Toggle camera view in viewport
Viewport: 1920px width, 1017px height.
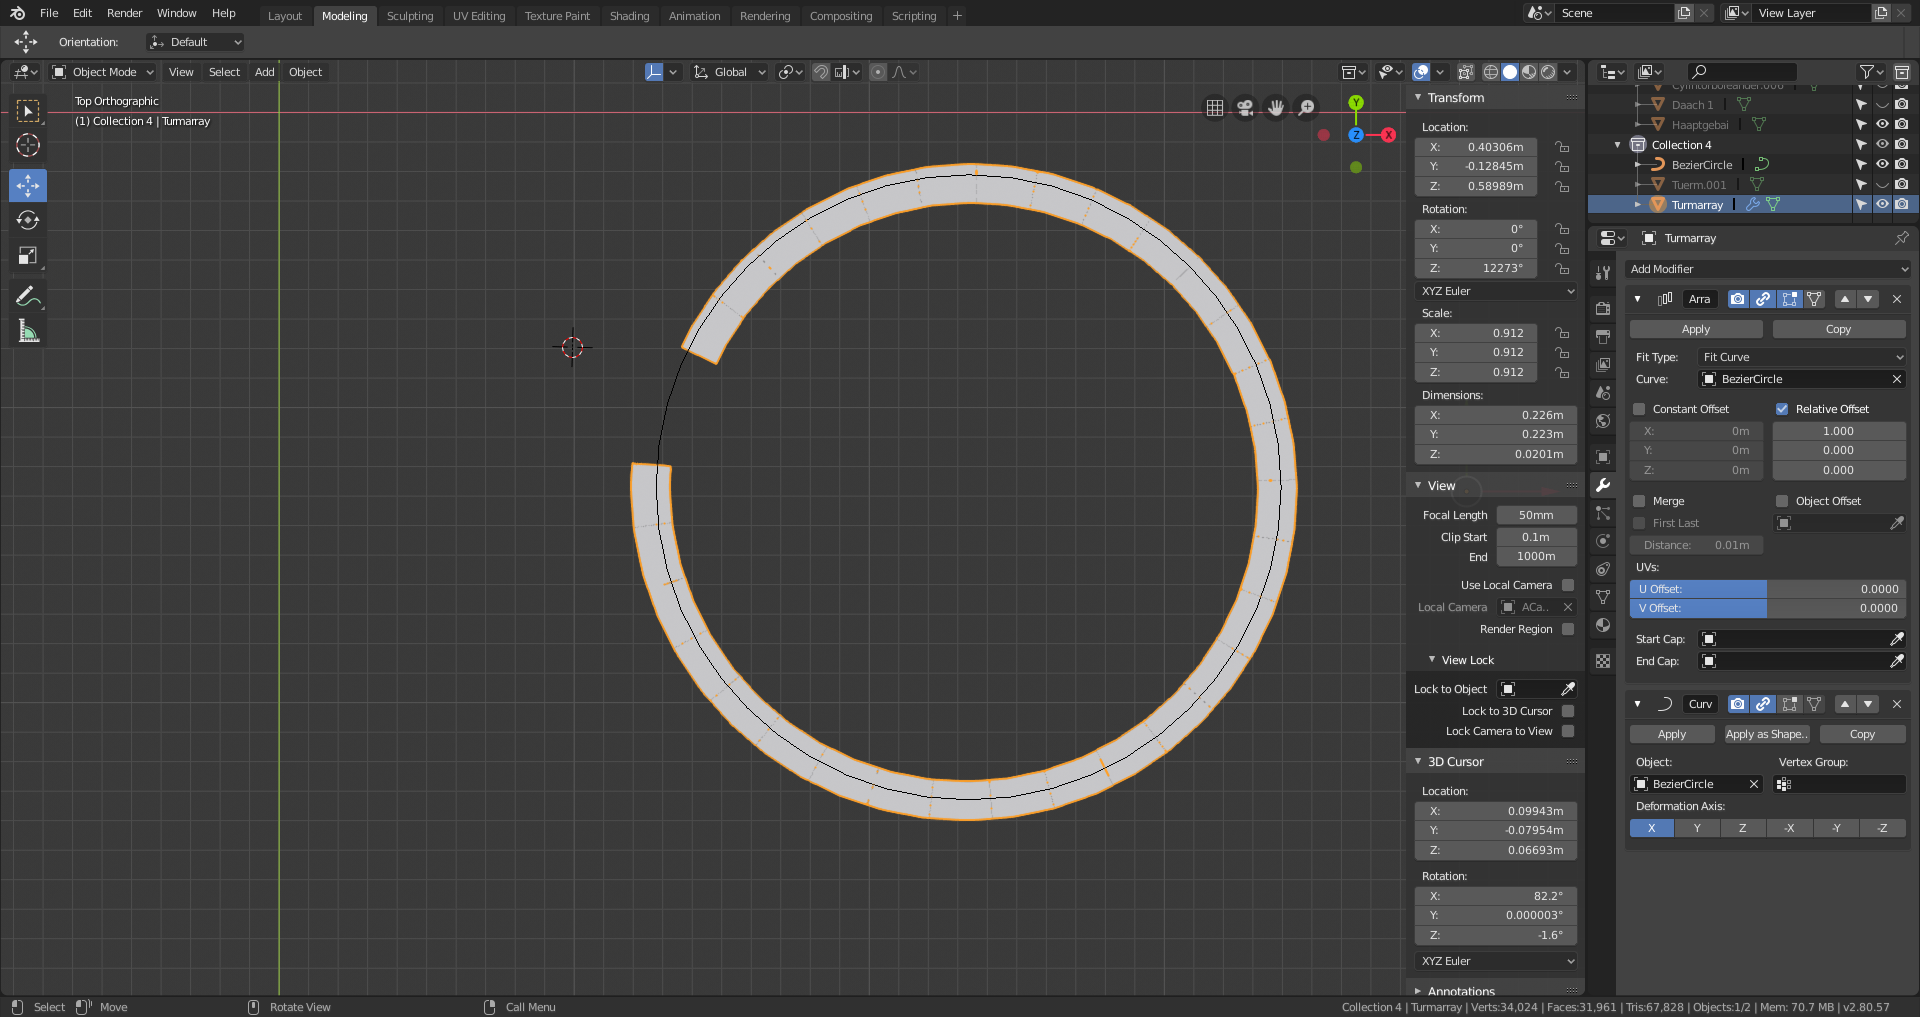(x=1245, y=108)
